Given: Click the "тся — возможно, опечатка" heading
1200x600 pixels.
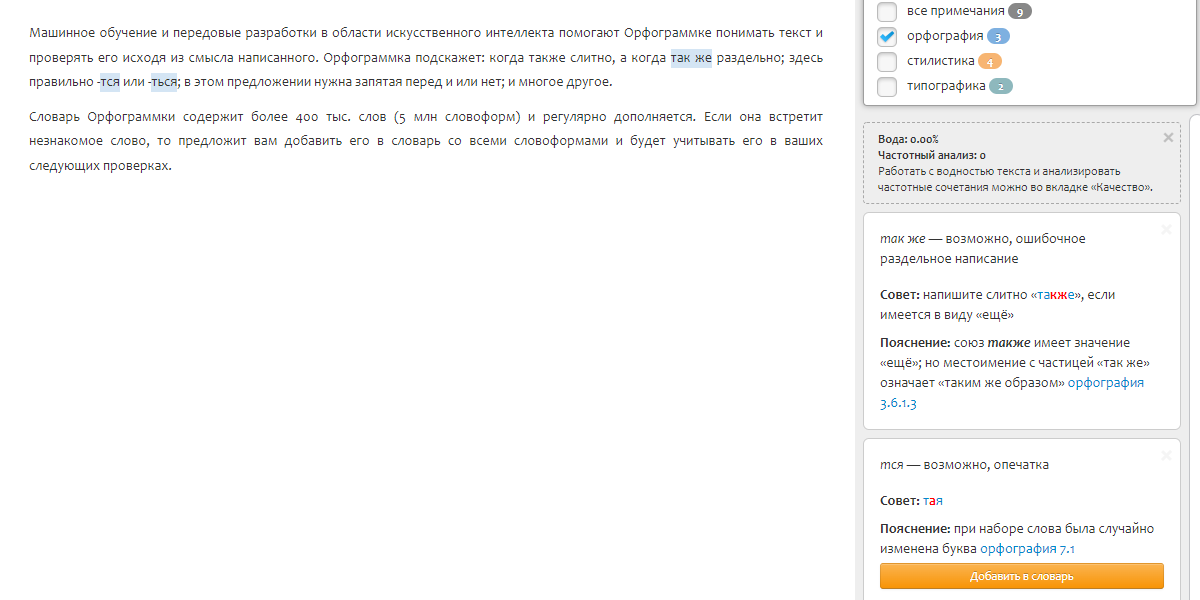Looking at the screenshot, I should pos(964,465).
